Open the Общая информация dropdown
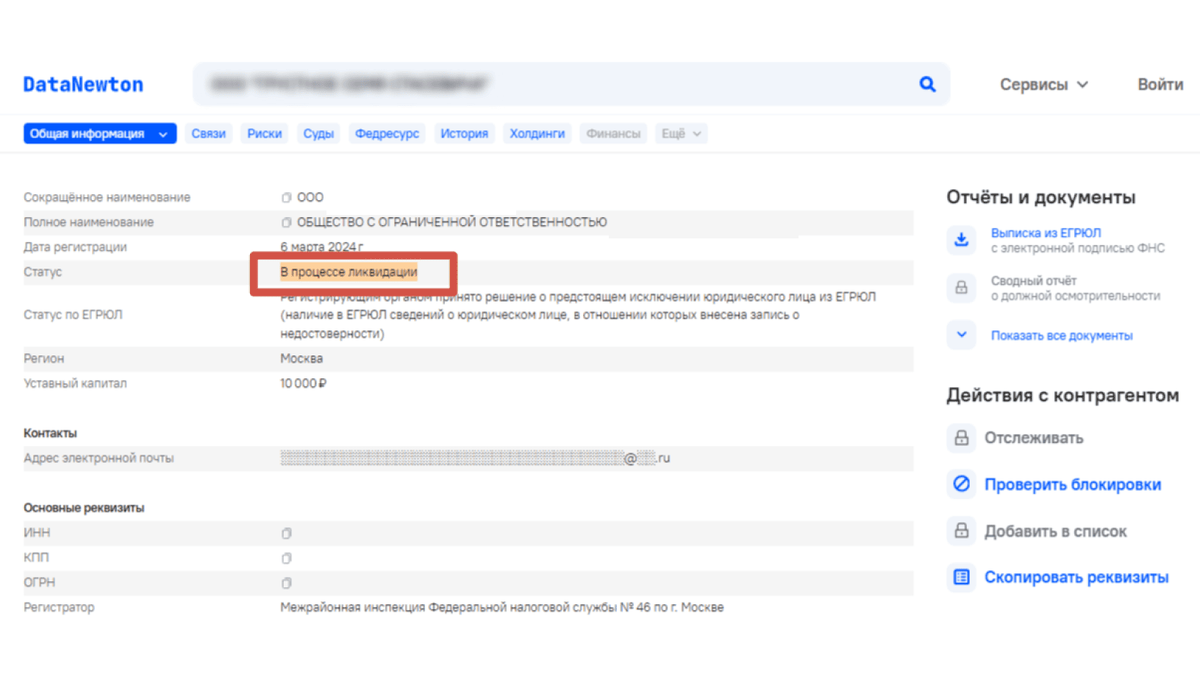 click(100, 133)
